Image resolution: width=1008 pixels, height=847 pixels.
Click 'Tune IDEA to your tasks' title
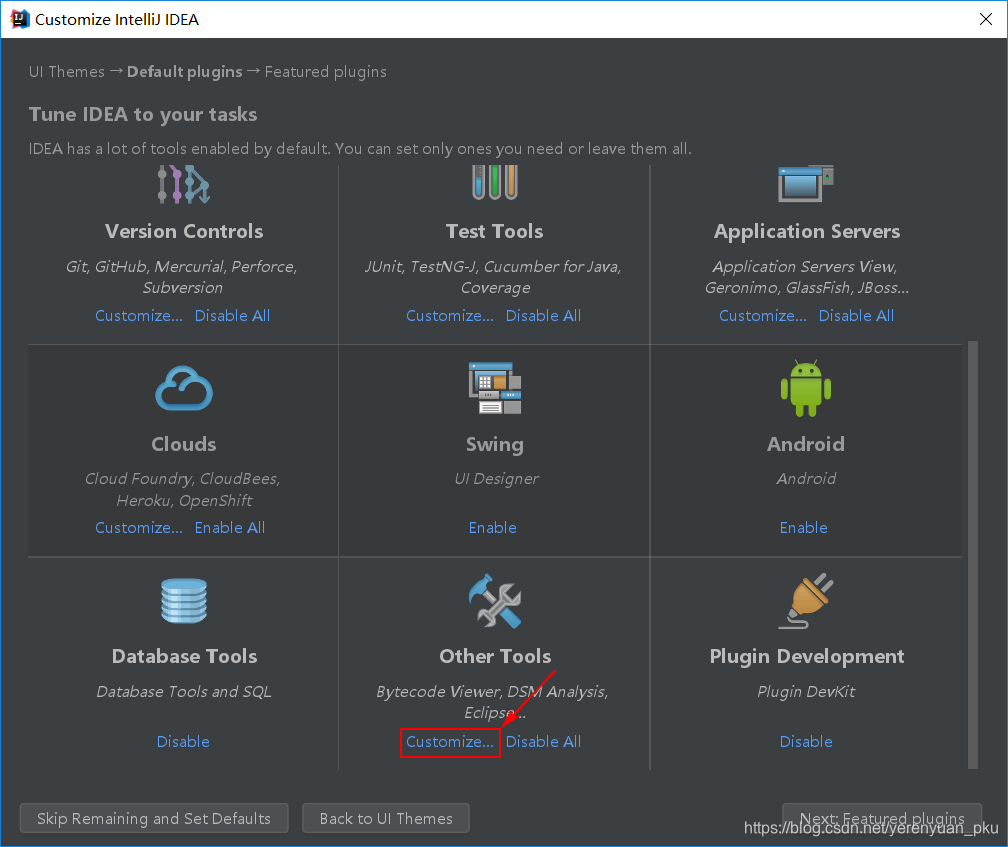(x=143, y=114)
